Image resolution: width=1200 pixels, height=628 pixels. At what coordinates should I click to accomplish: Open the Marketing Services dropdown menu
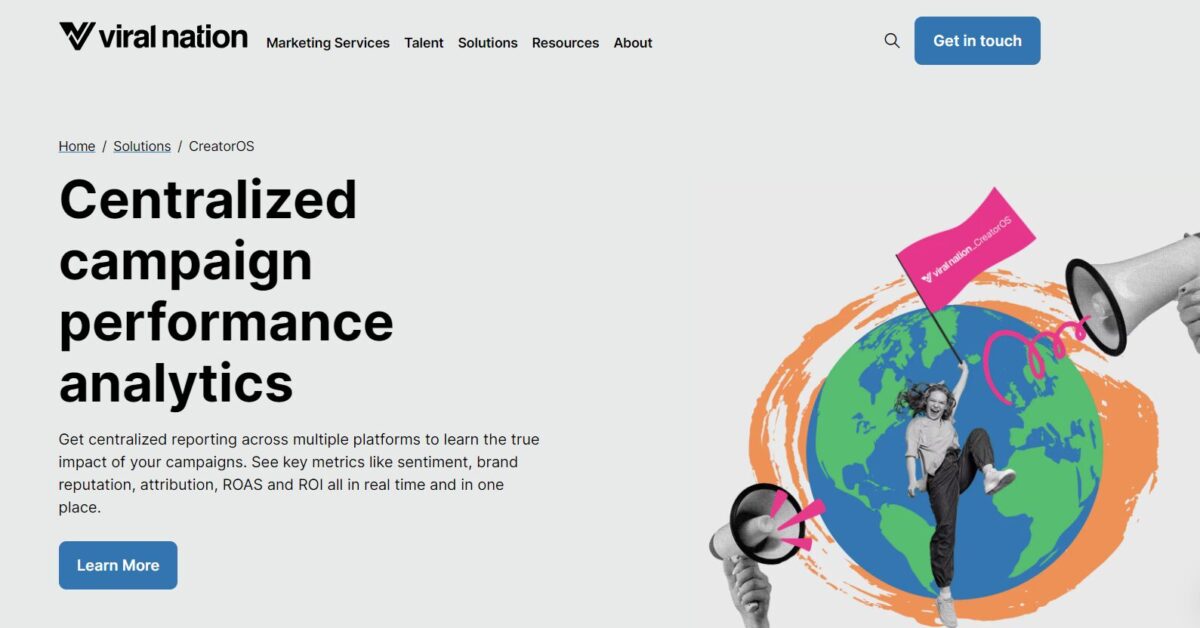(x=328, y=43)
